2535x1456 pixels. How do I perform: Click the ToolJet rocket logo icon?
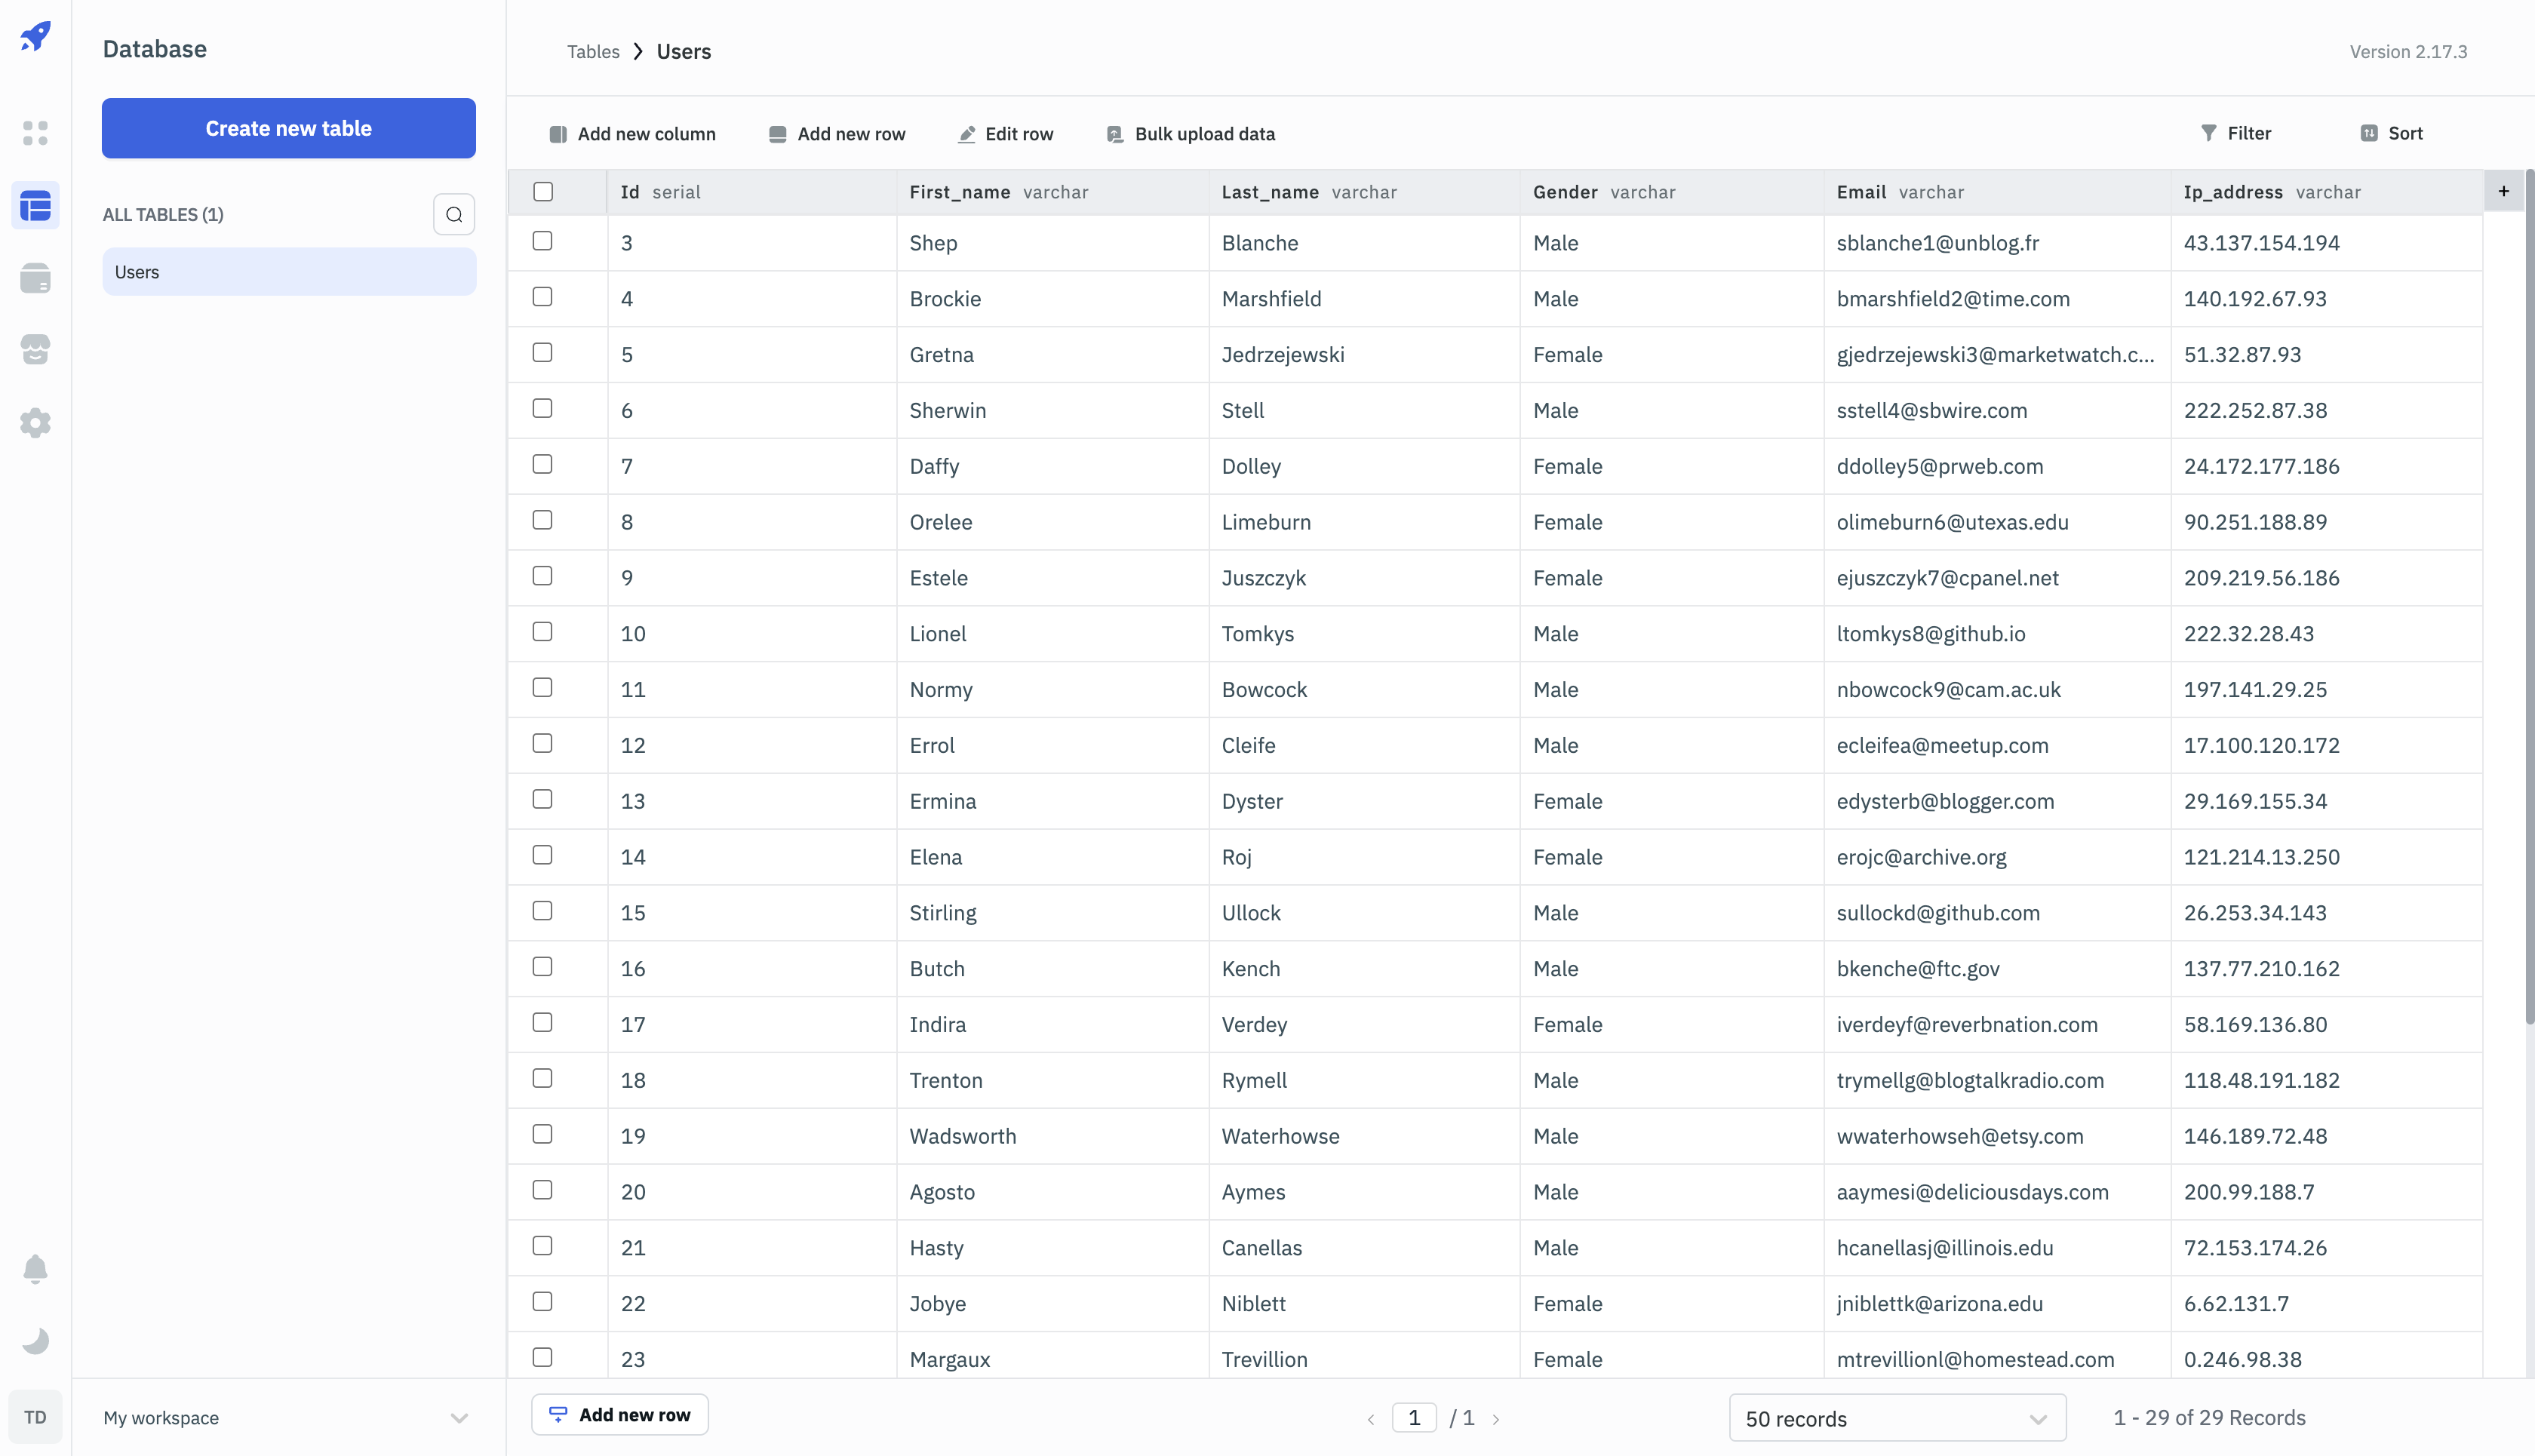click(35, 37)
